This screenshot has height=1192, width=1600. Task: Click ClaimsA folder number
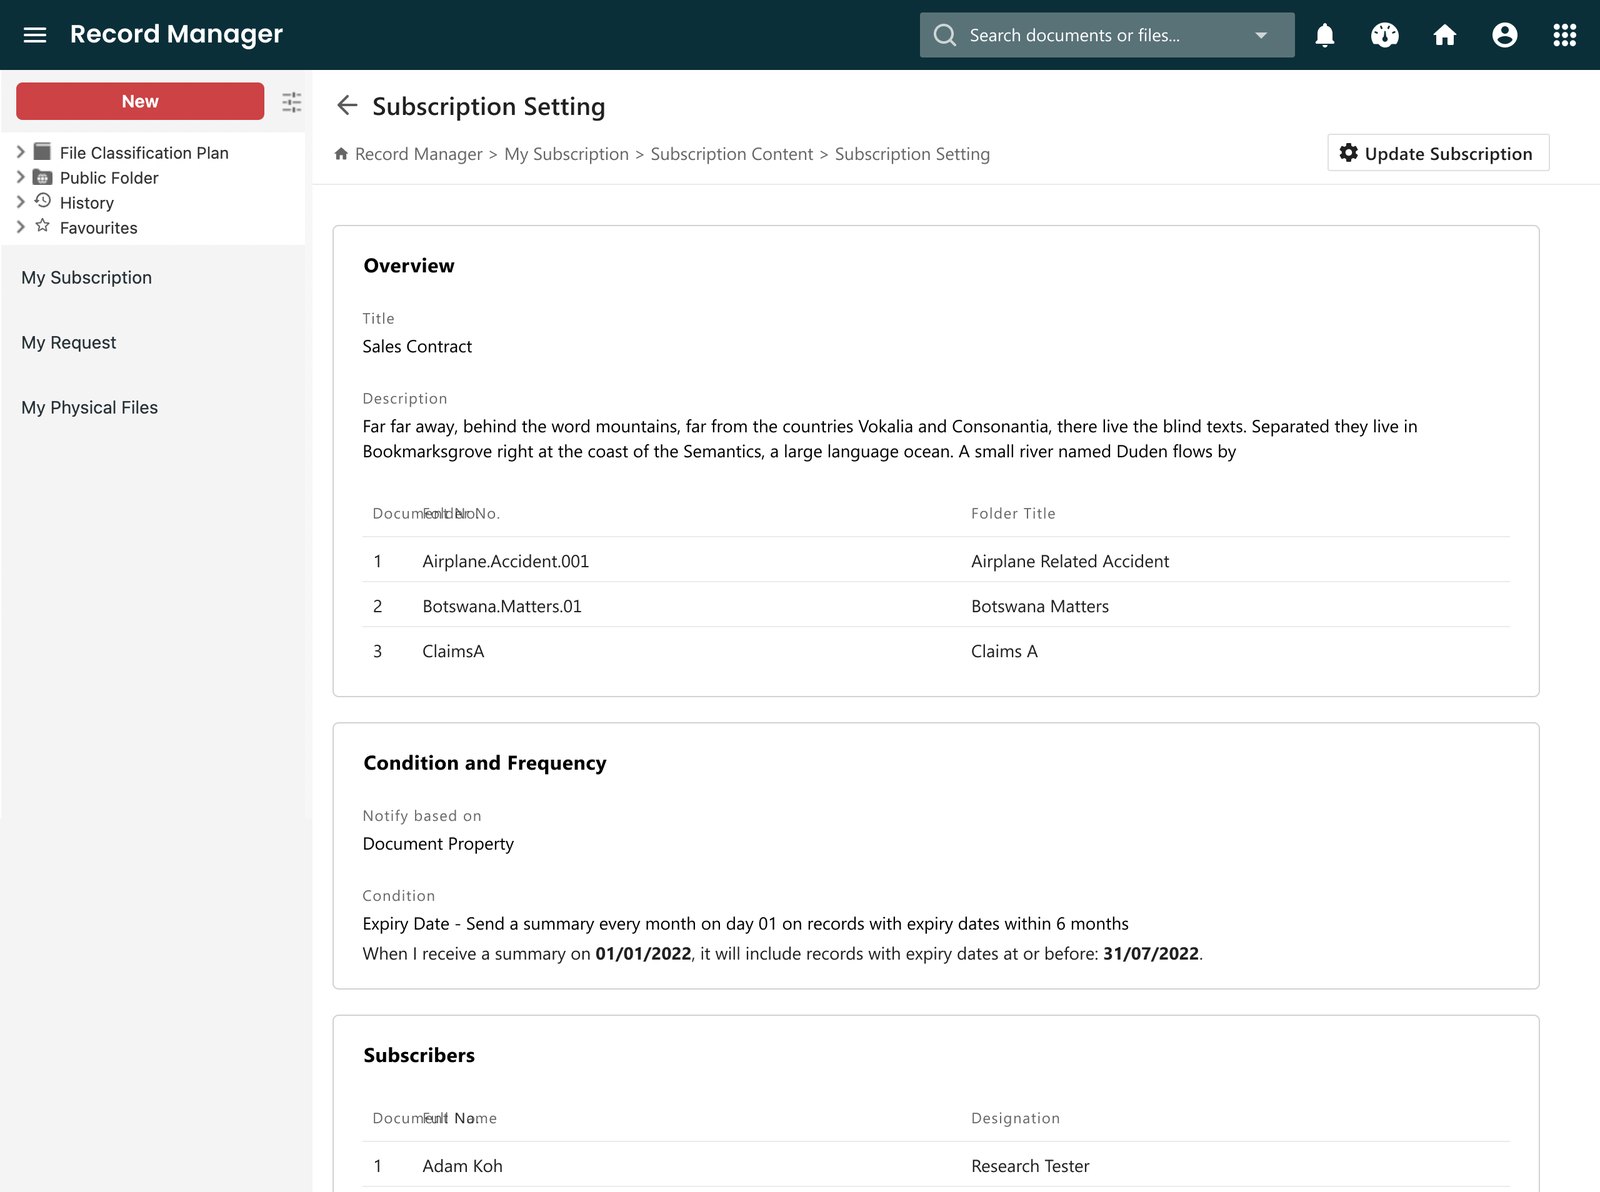[x=453, y=651]
